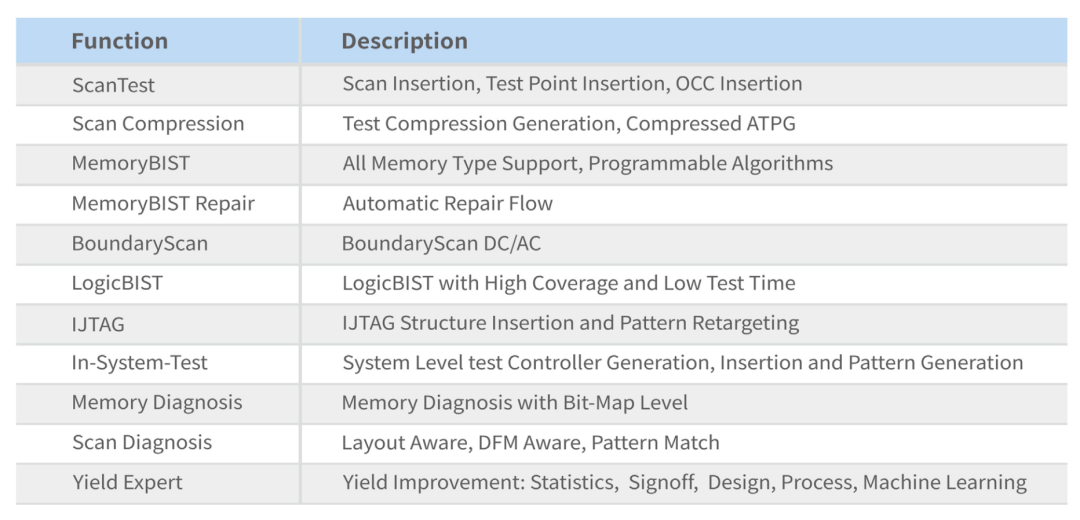Click the Memory Diagnosis function label
This screenshot has height=520, width=1080.
coord(157,403)
